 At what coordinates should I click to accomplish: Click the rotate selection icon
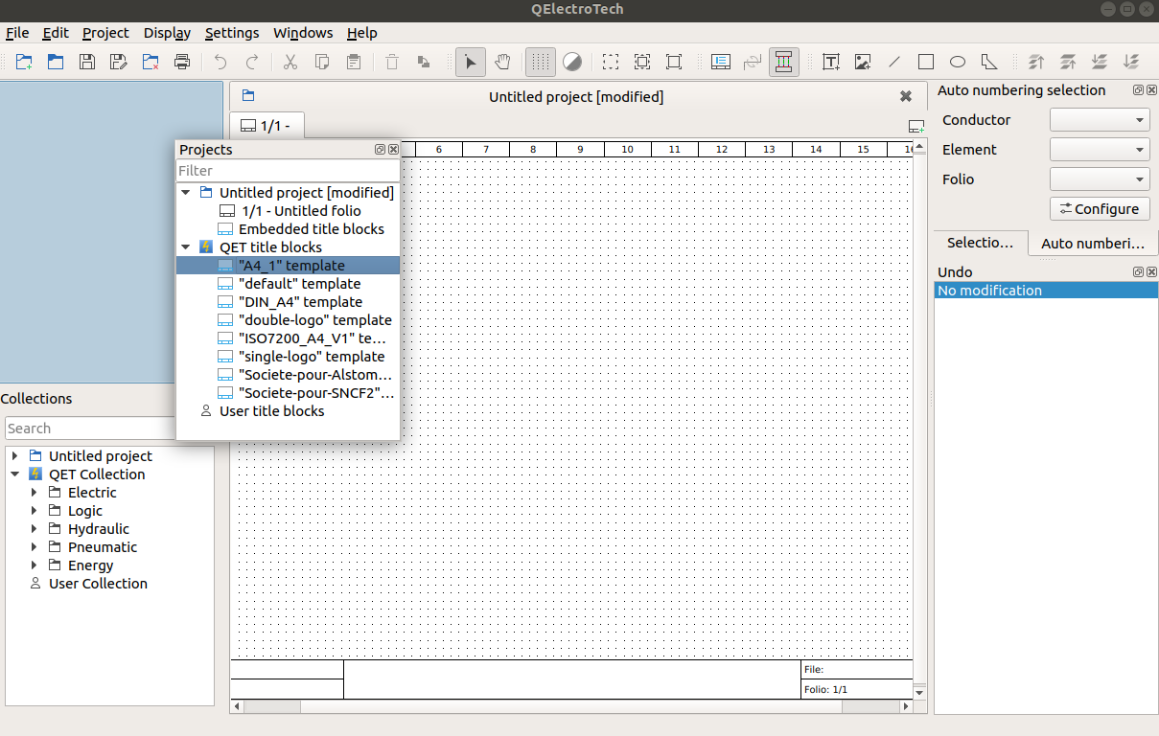[x=424, y=62]
